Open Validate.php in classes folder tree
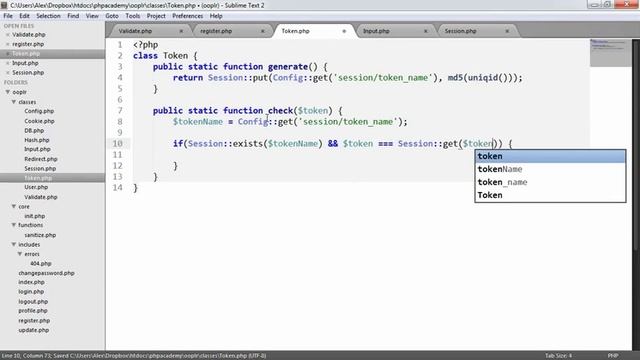Screen dimensions: 640x360 point(41,197)
